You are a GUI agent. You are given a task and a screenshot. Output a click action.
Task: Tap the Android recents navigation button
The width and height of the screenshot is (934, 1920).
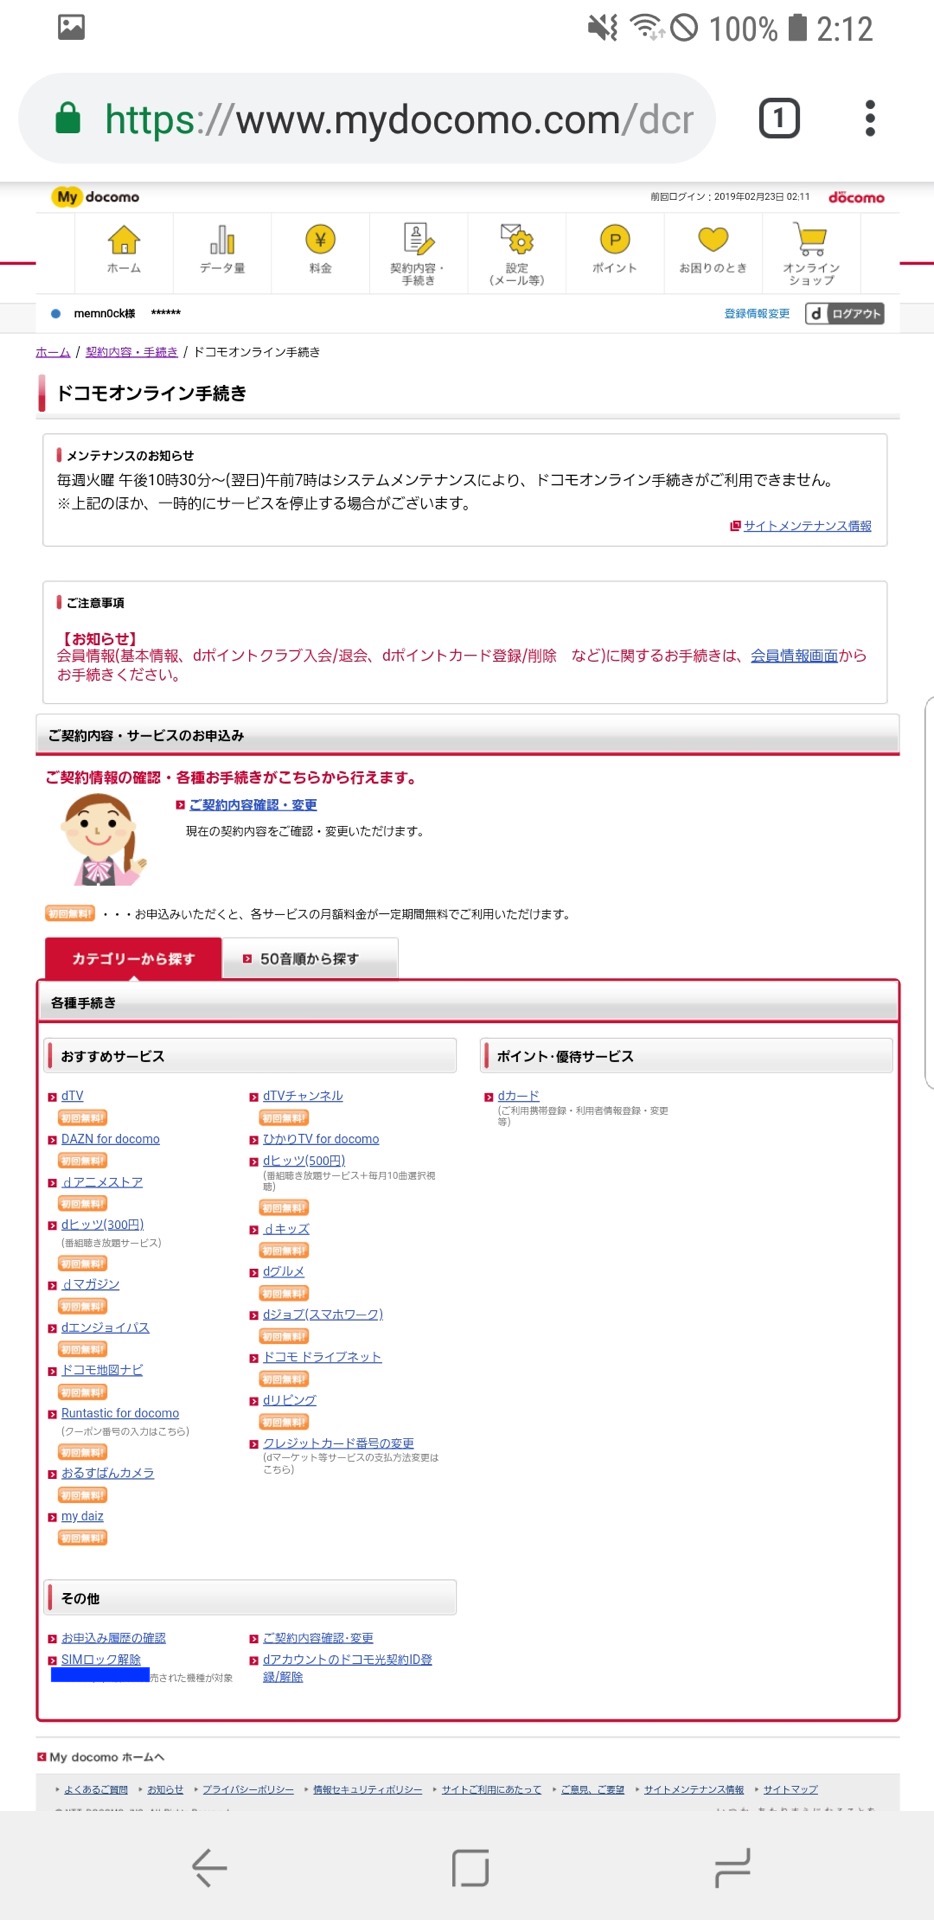[732, 1867]
